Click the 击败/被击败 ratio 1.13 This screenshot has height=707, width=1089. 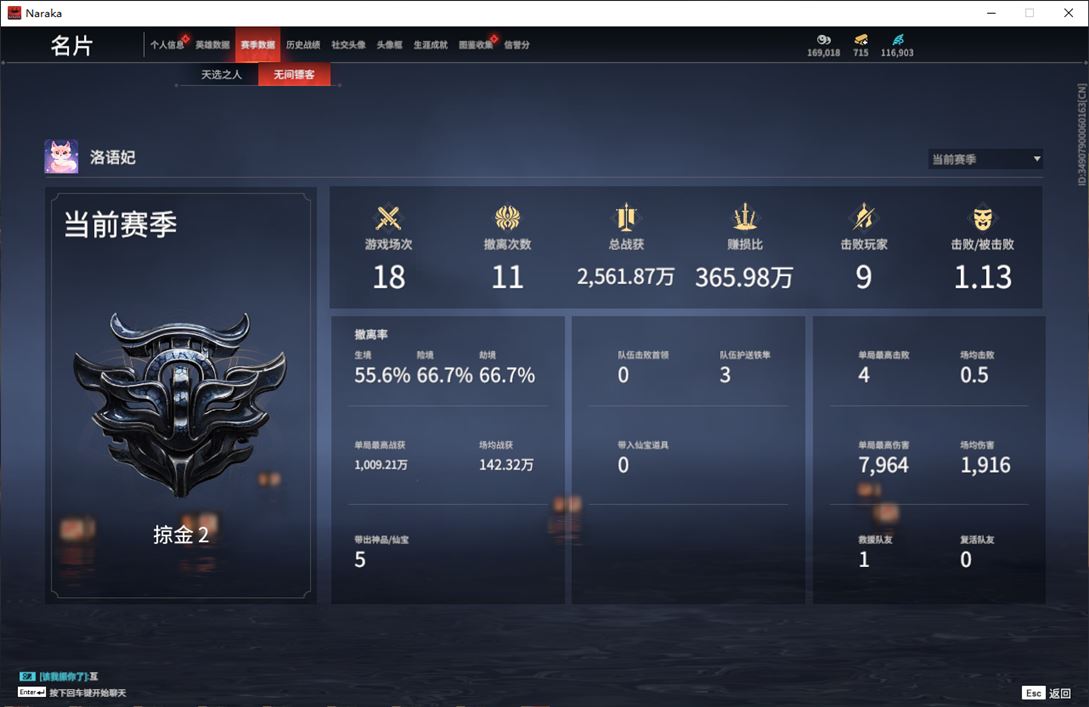point(983,277)
